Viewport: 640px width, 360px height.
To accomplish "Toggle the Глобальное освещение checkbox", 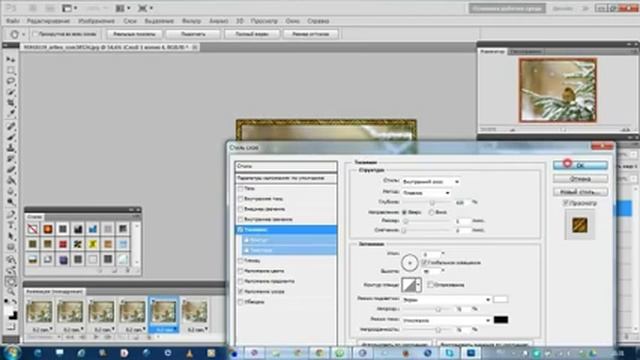I will [x=424, y=262].
